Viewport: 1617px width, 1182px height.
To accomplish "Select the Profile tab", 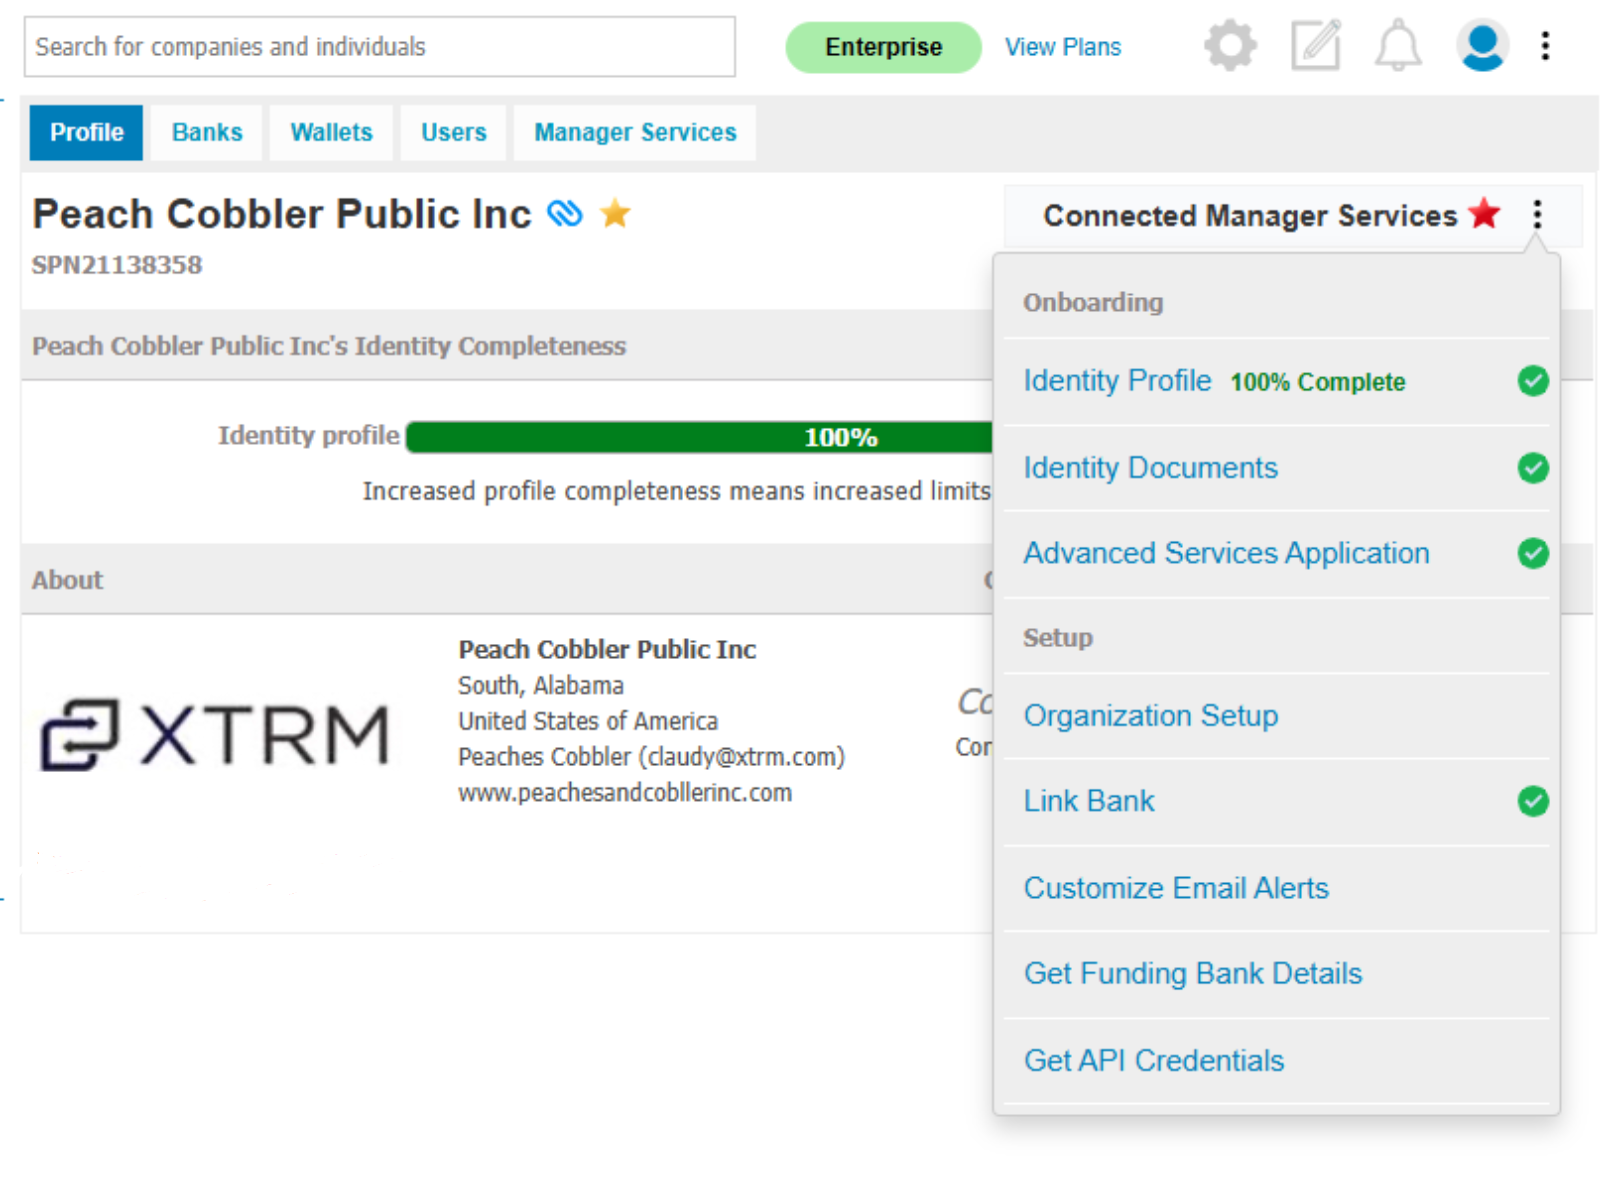I will coord(87,133).
